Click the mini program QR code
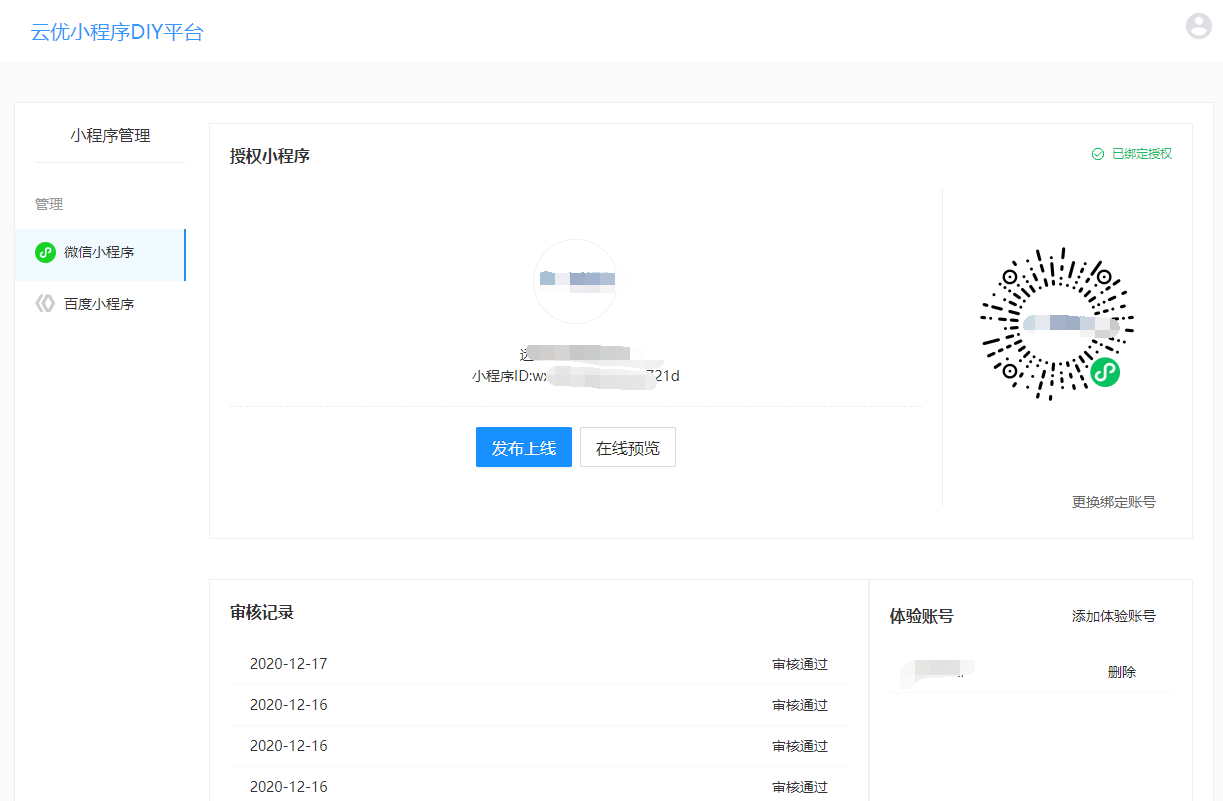 click(x=1057, y=324)
